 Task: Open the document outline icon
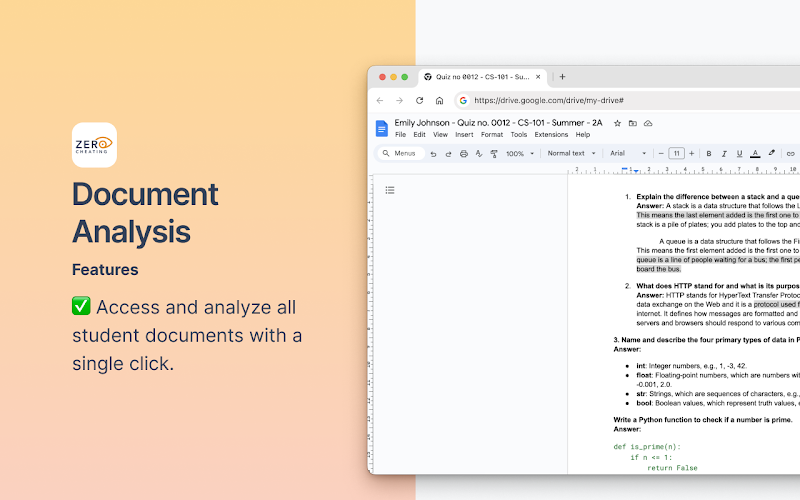point(390,190)
